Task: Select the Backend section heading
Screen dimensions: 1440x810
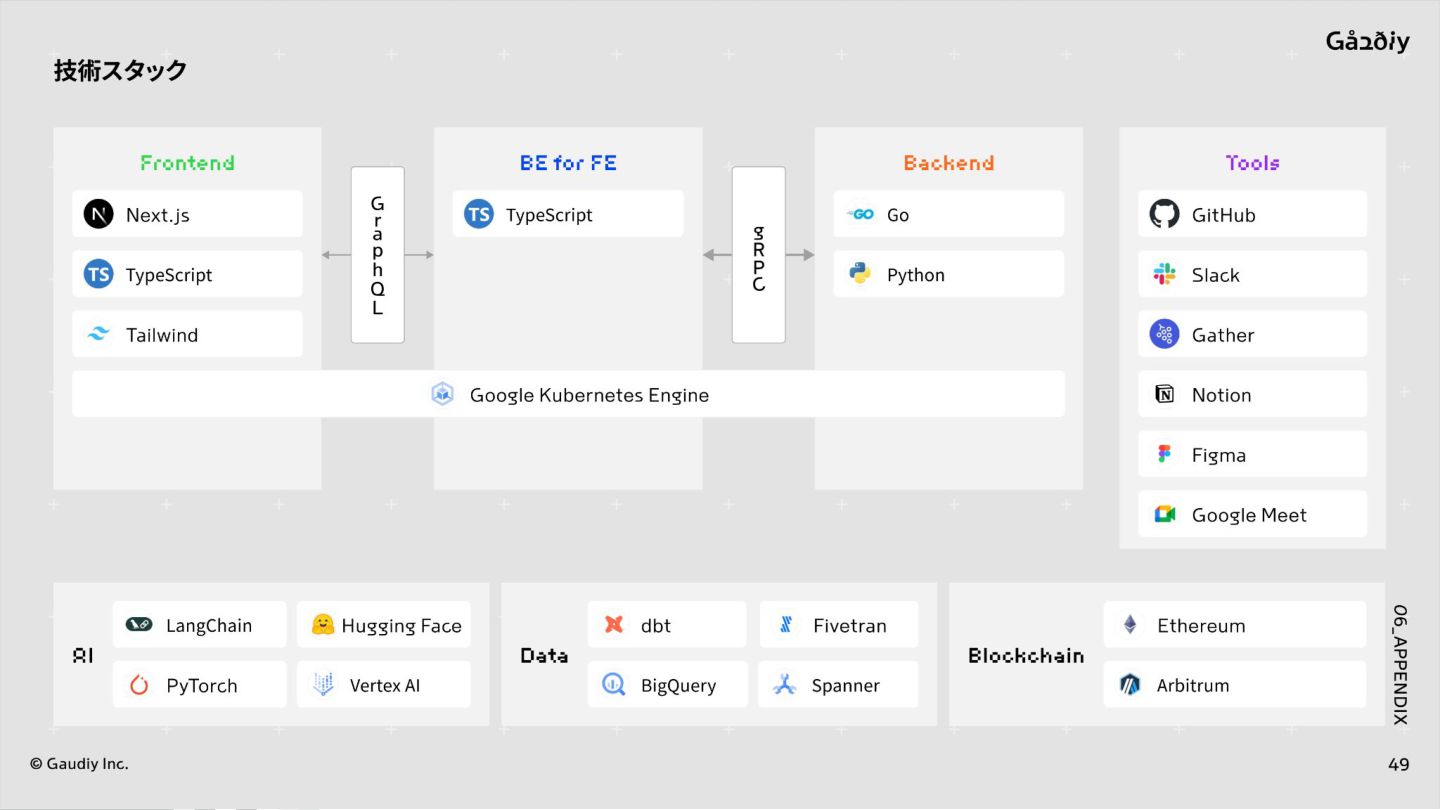Action: 948,163
